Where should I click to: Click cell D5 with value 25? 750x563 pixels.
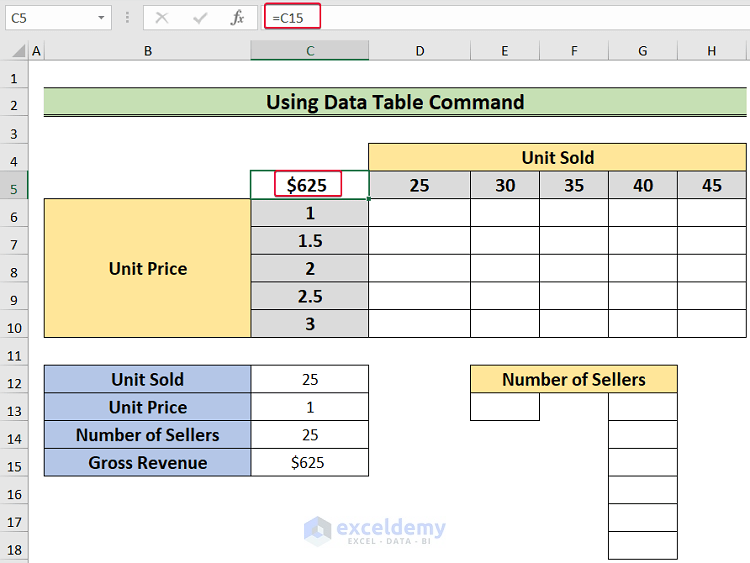pyautogui.click(x=419, y=185)
